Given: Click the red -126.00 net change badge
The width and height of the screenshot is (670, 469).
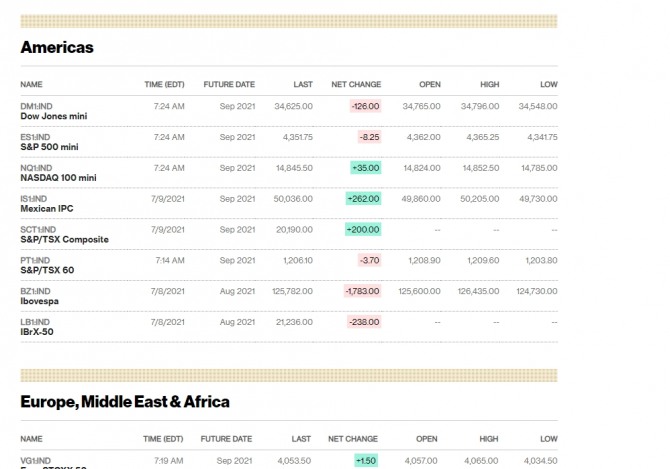Looking at the screenshot, I should 365,106.
